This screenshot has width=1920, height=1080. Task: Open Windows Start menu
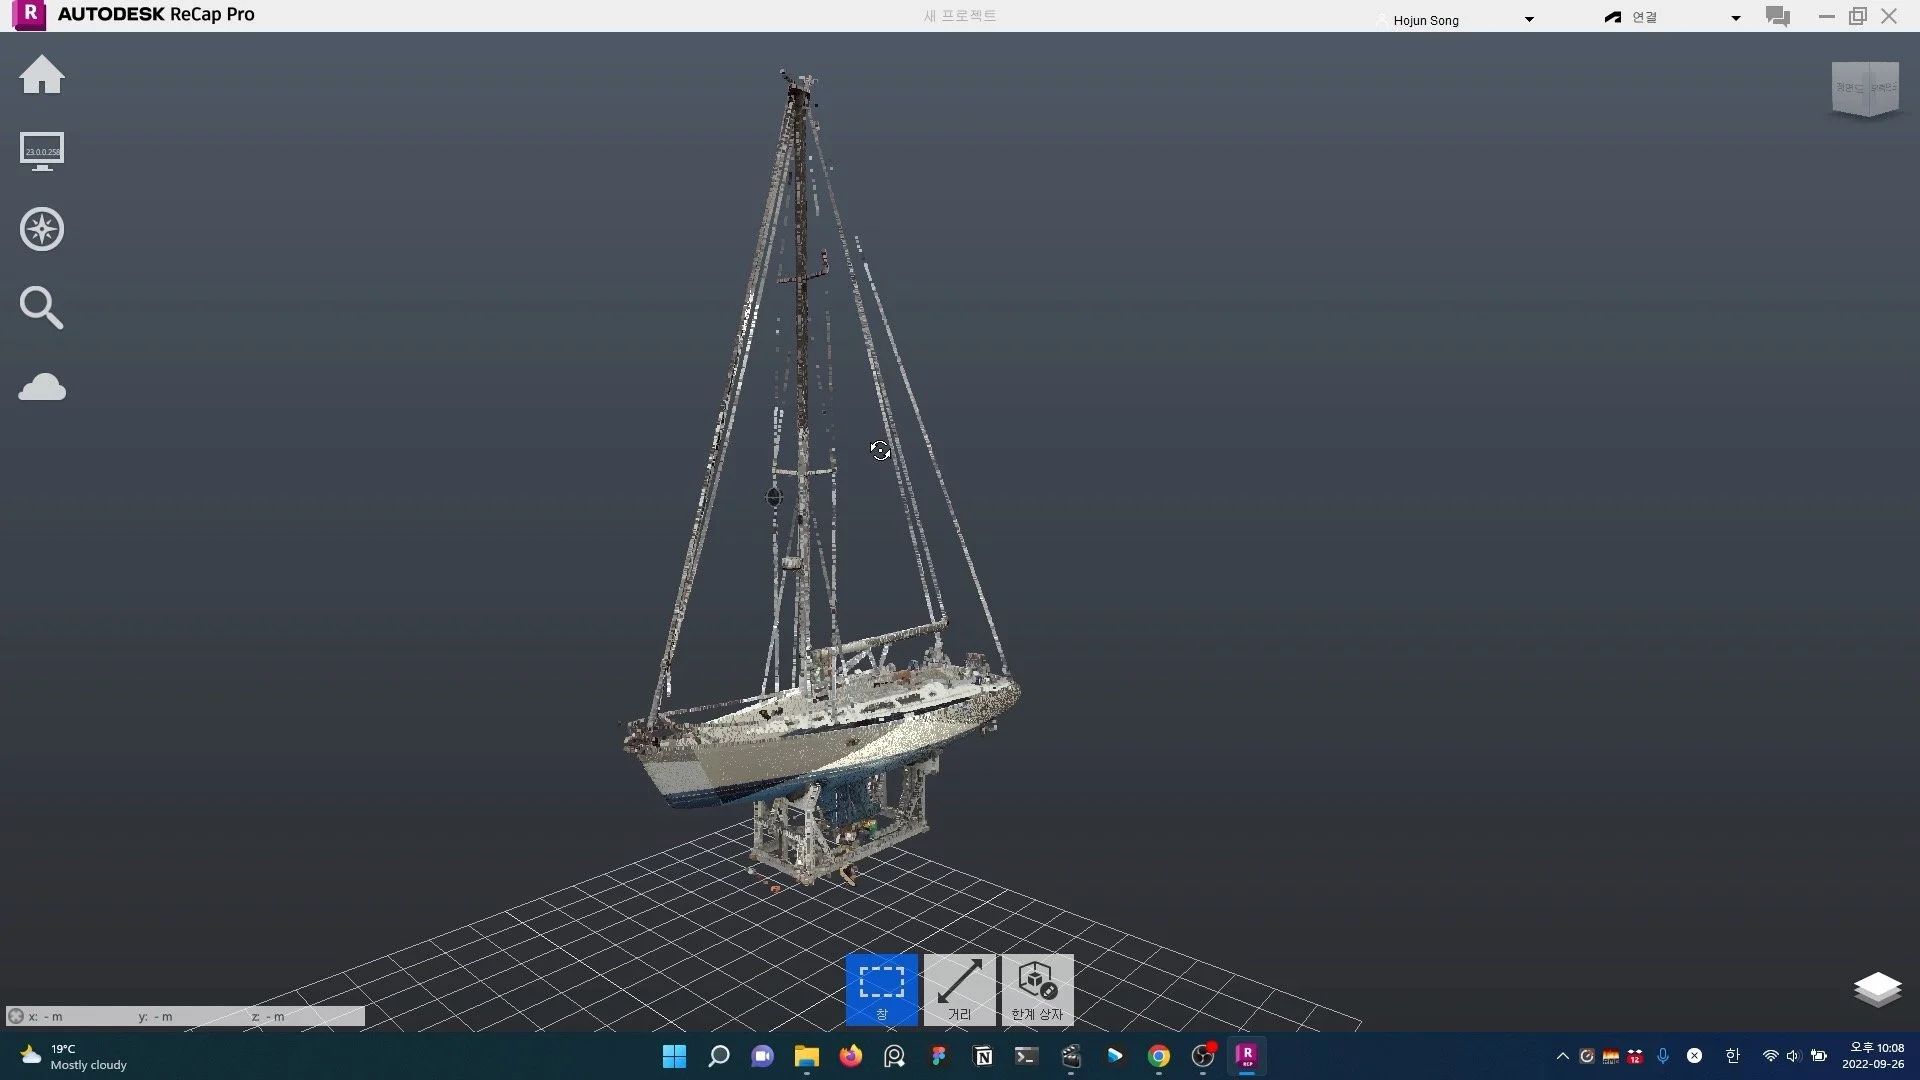(x=674, y=1056)
